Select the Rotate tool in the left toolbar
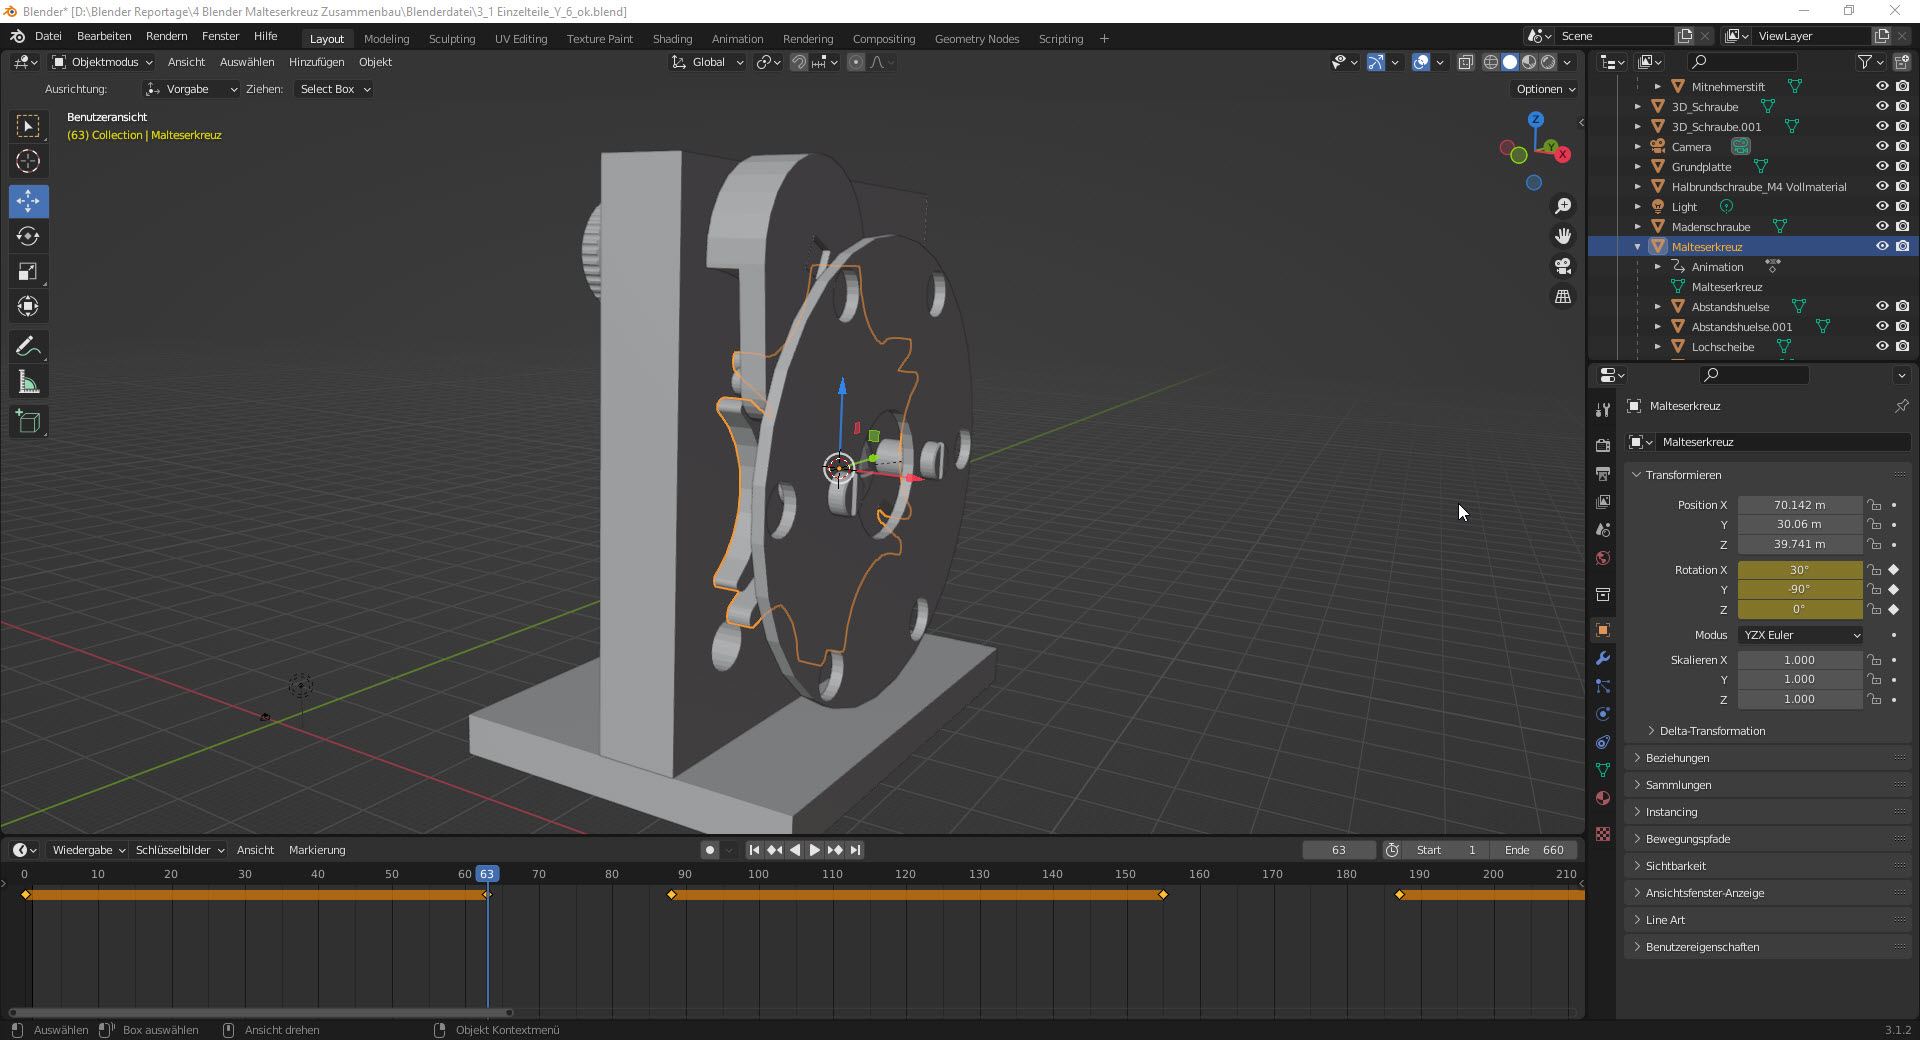Screen dimensions: 1920x1040 (x=28, y=237)
